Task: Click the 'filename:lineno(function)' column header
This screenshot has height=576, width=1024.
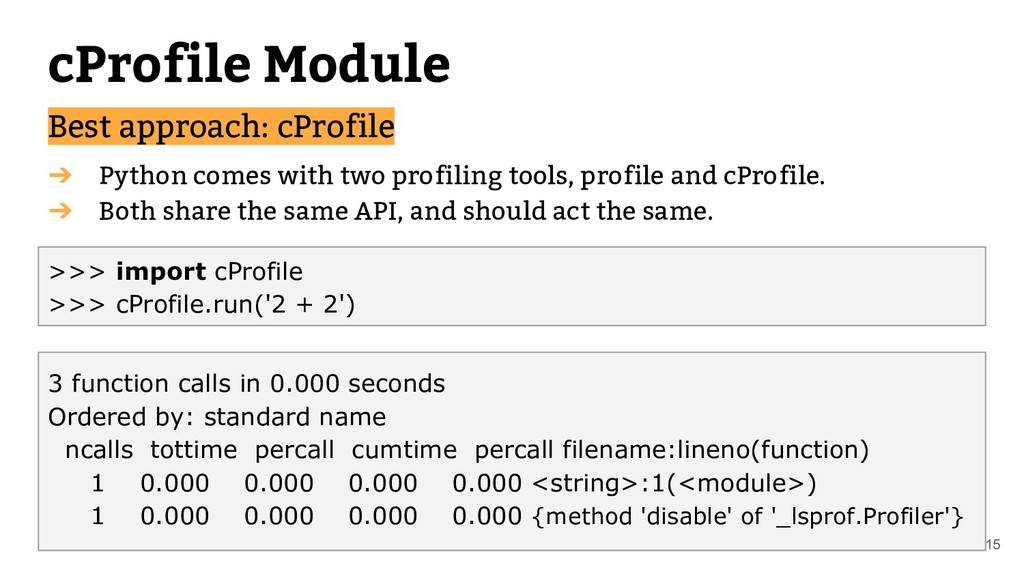Action: (715, 450)
